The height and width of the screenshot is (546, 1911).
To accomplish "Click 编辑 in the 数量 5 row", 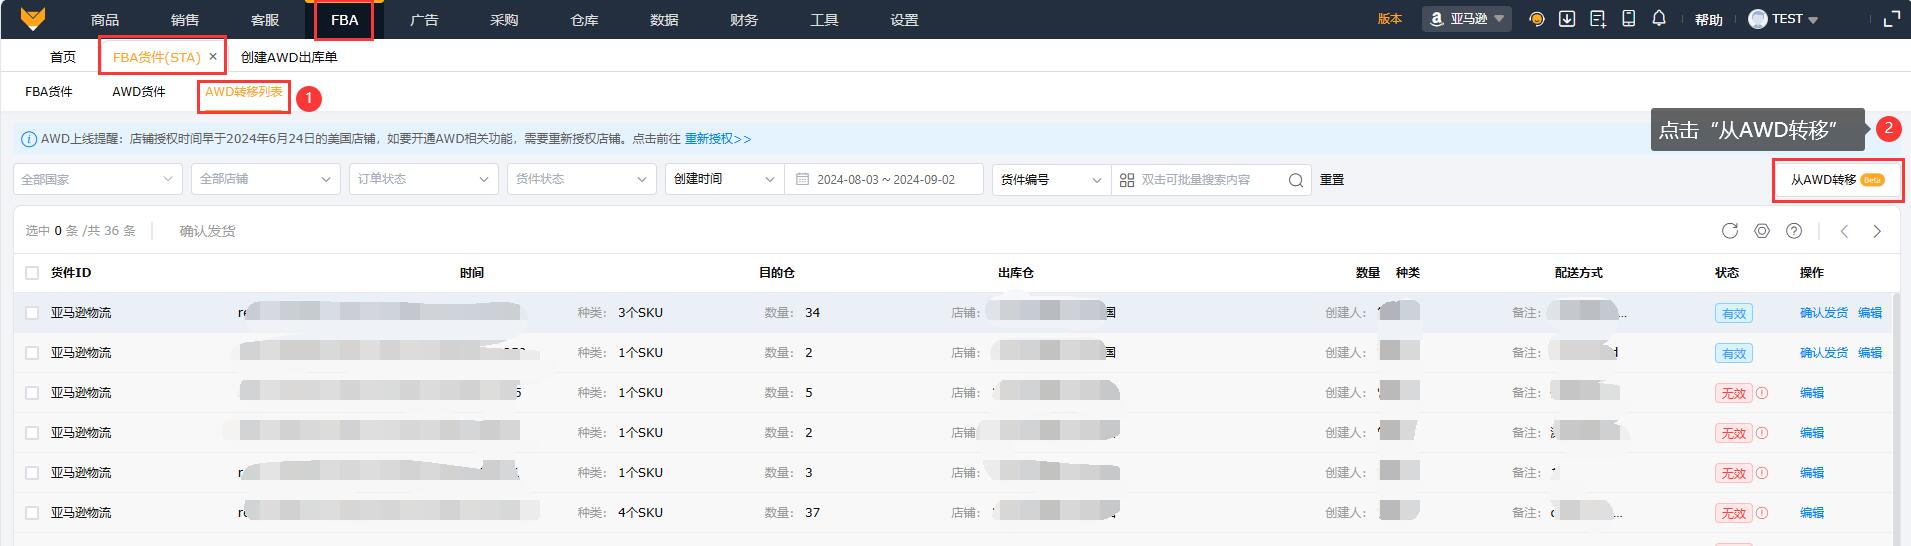I will point(1812,393).
